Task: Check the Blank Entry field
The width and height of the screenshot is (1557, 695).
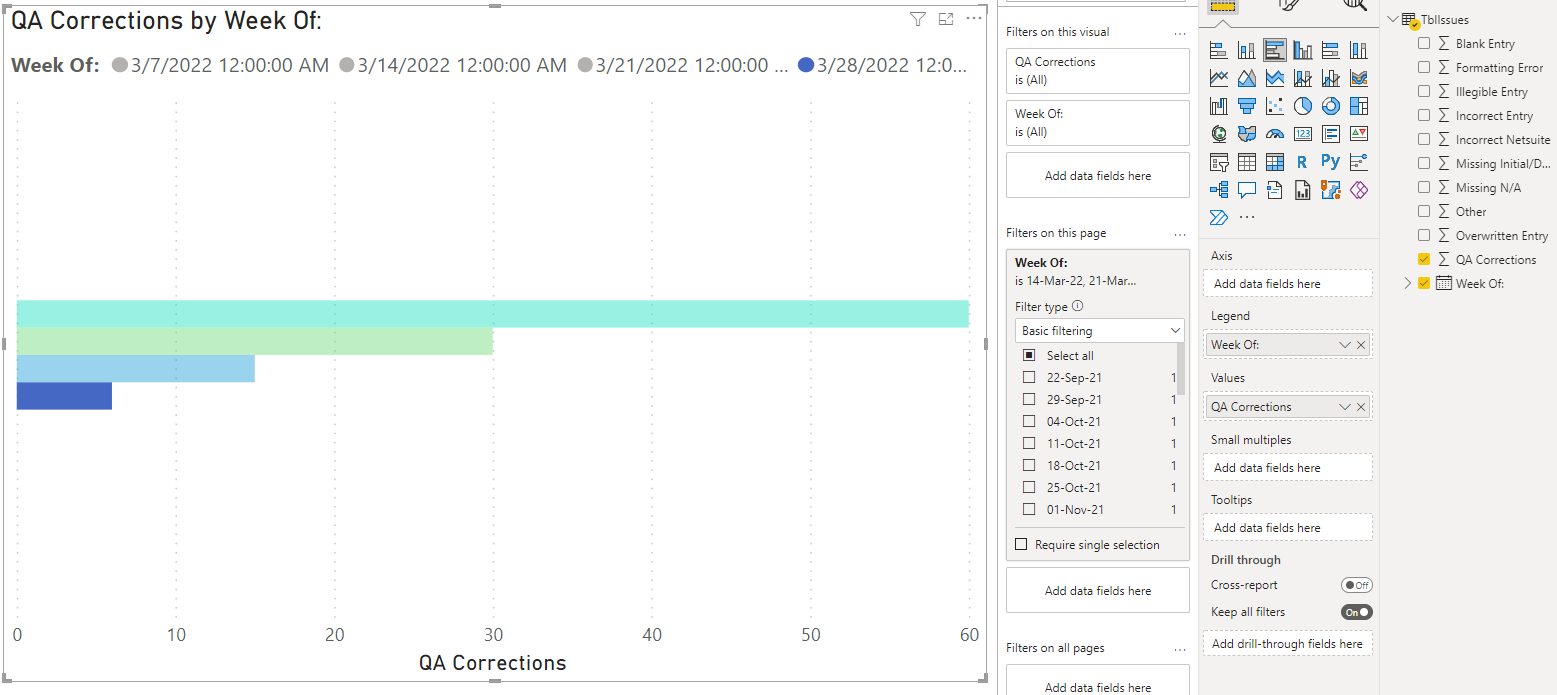Action: [x=1424, y=43]
